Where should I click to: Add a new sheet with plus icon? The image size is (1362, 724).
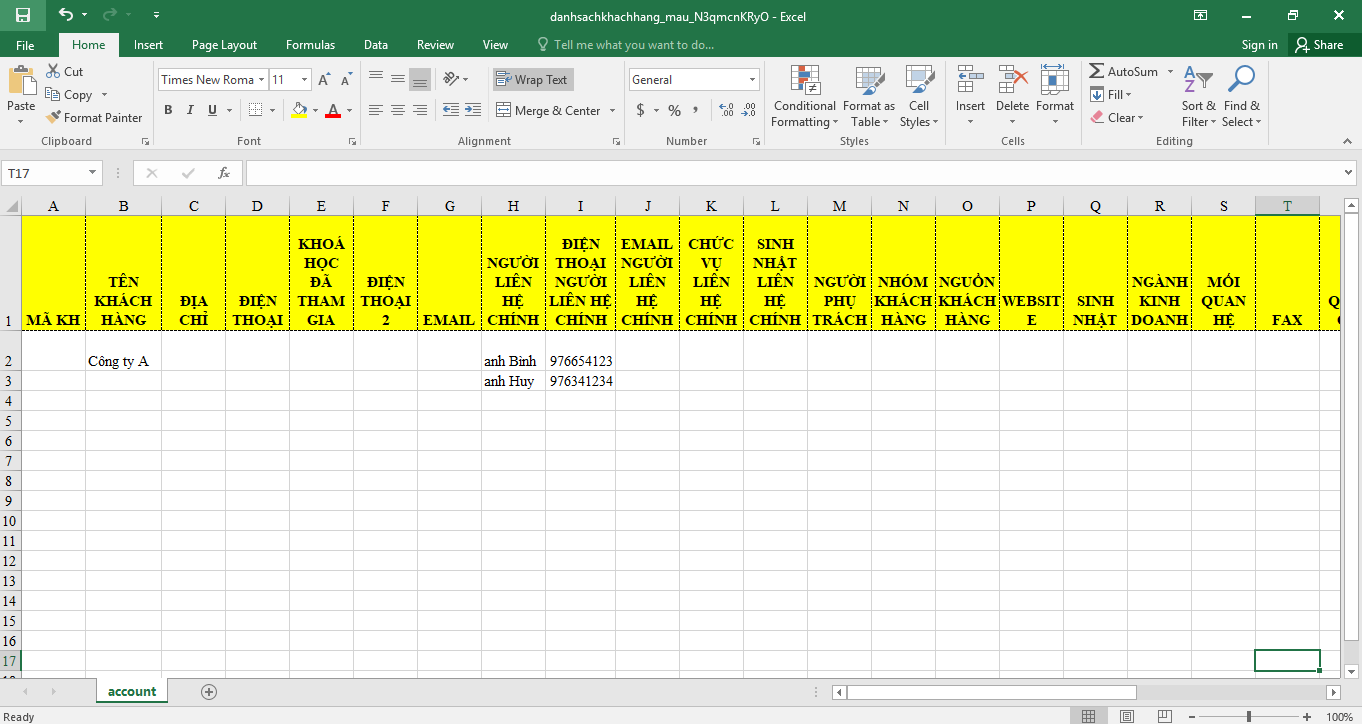click(x=209, y=692)
